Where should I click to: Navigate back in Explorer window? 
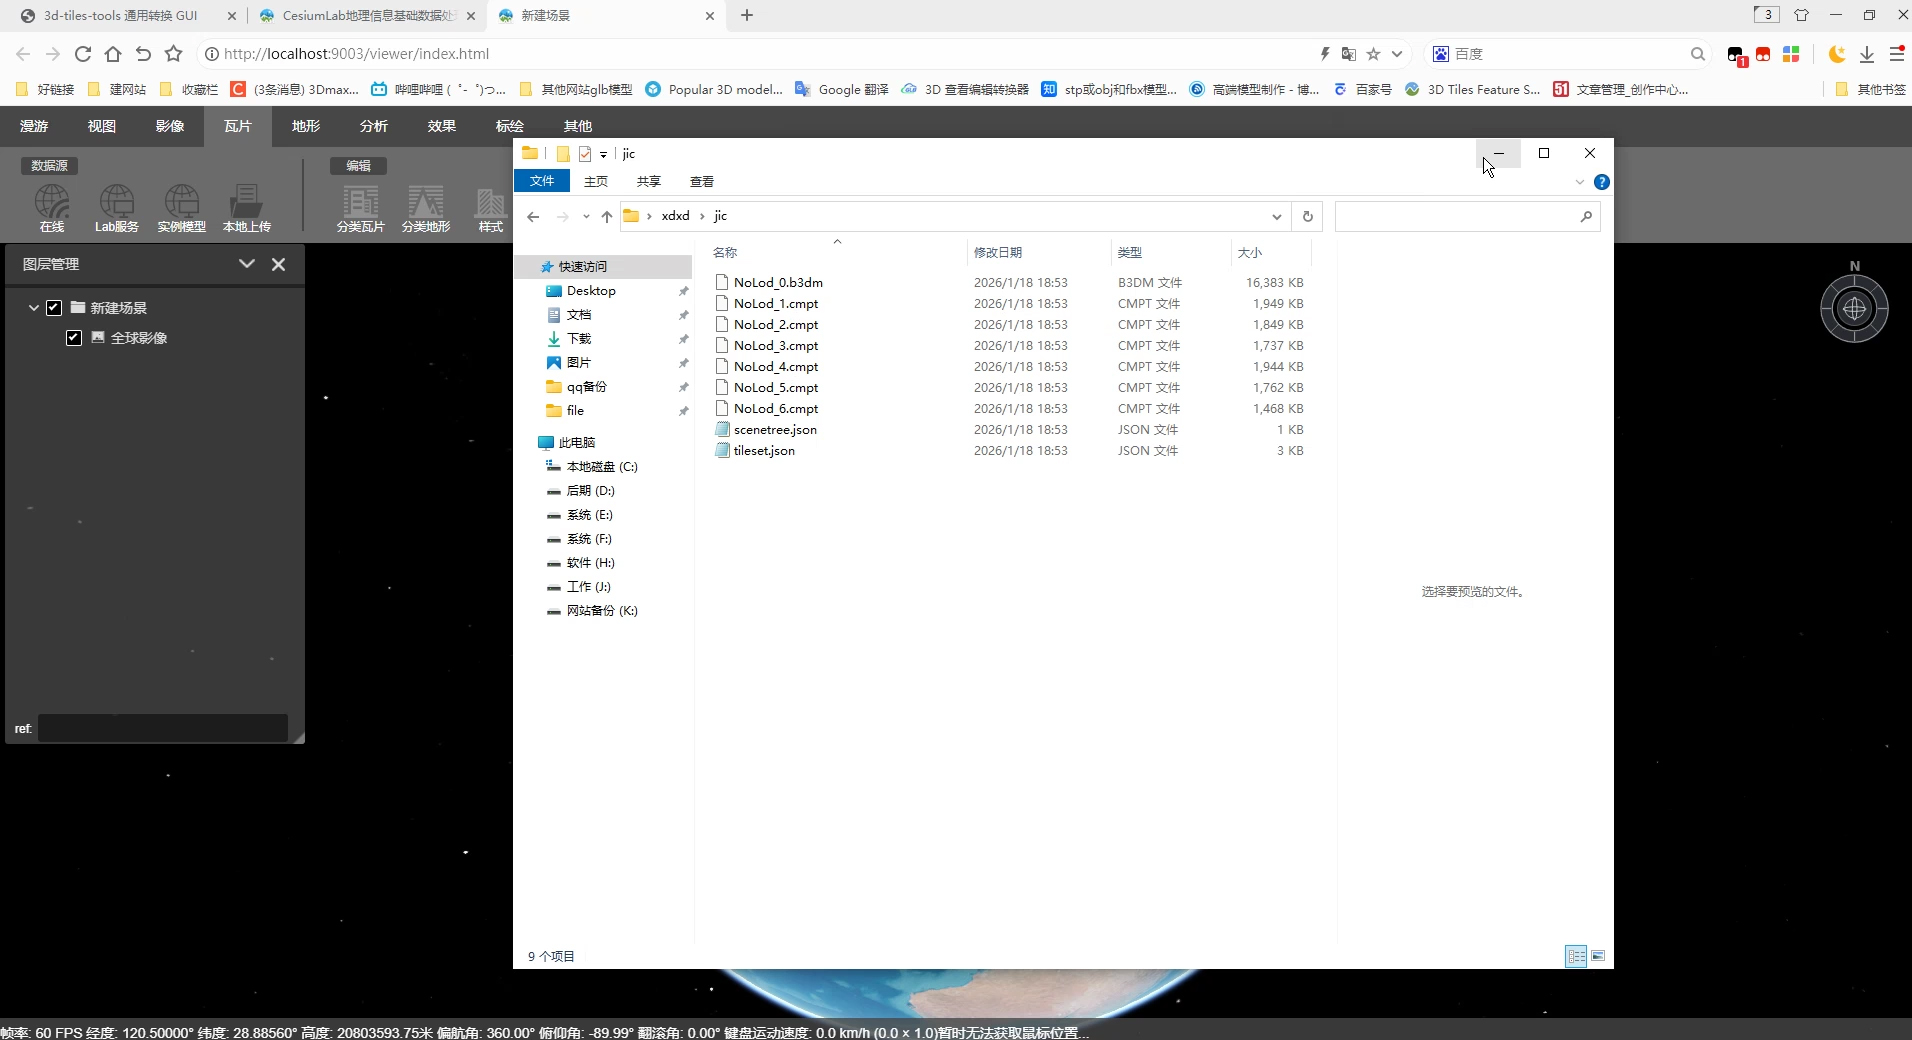click(533, 216)
